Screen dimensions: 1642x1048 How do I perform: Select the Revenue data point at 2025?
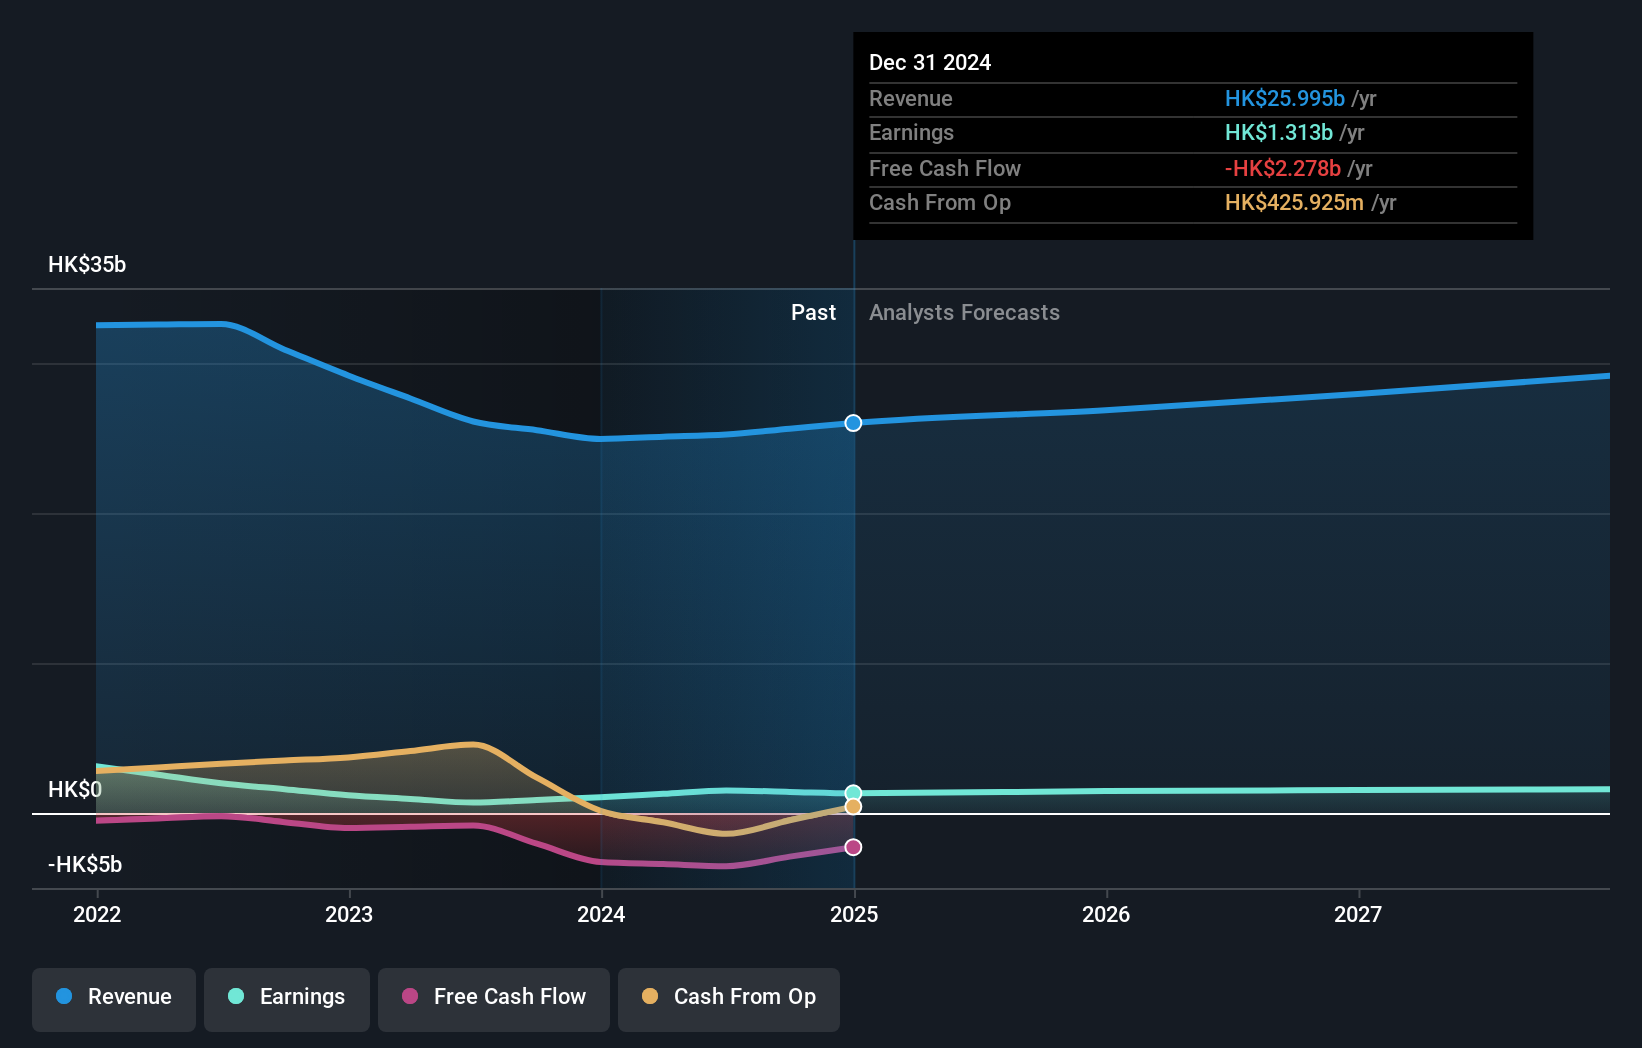coord(853,423)
